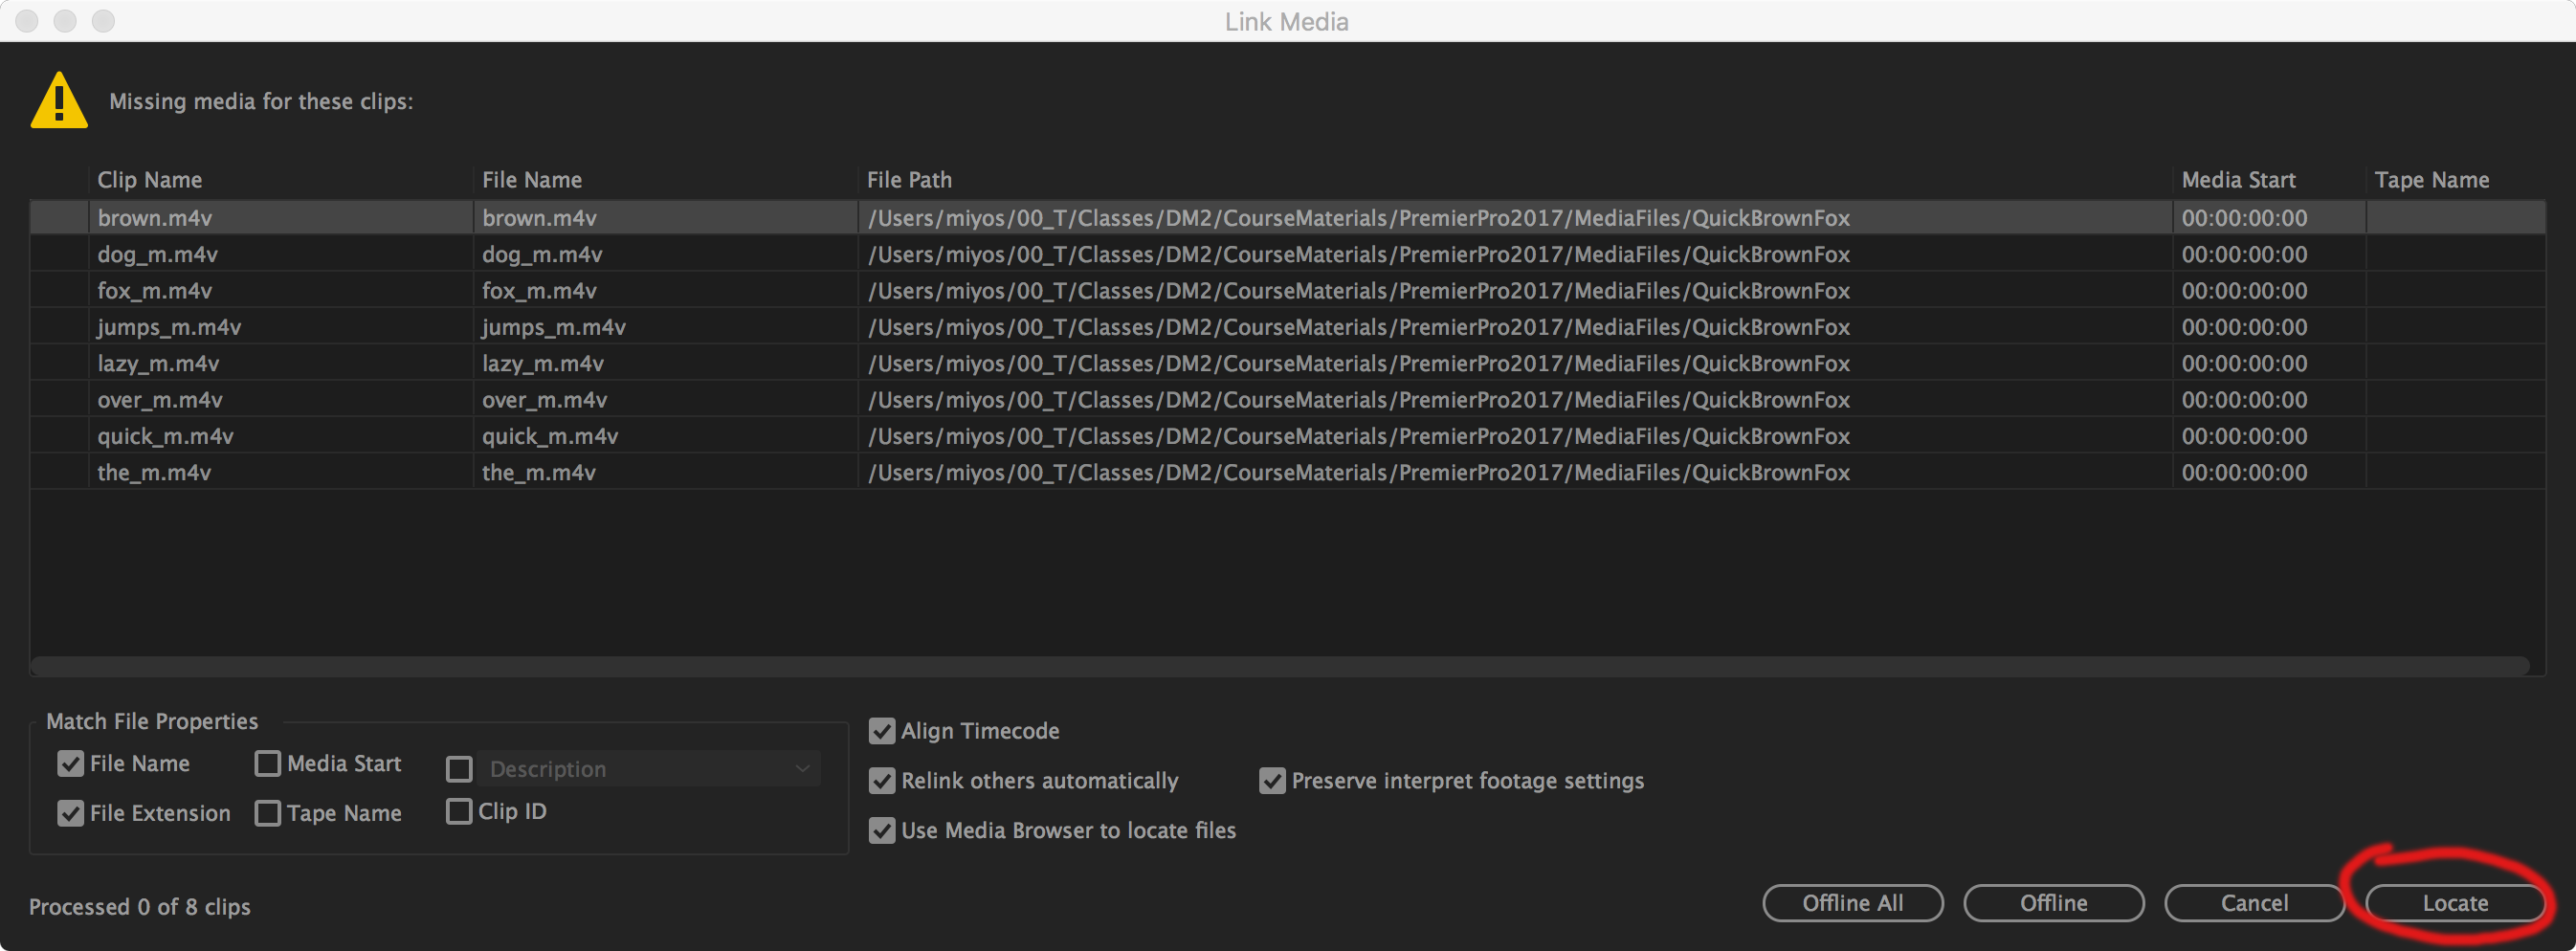The height and width of the screenshot is (951, 2576).
Task: Click the yellow warning triangle icon
Action: click(x=59, y=101)
